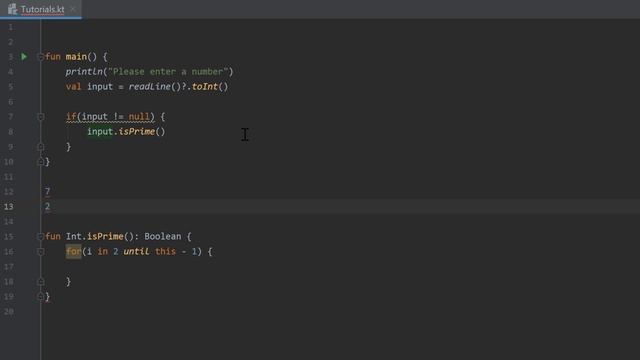Click isPrime in the function declaration
This screenshot has width=640, height=360.
click(105, 236)
